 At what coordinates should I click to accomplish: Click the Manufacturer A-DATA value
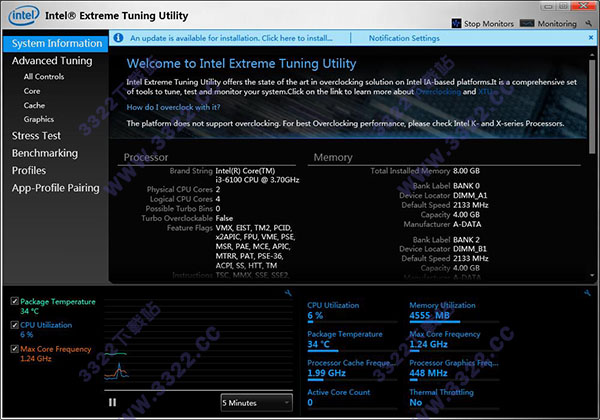tap(467, 225)
